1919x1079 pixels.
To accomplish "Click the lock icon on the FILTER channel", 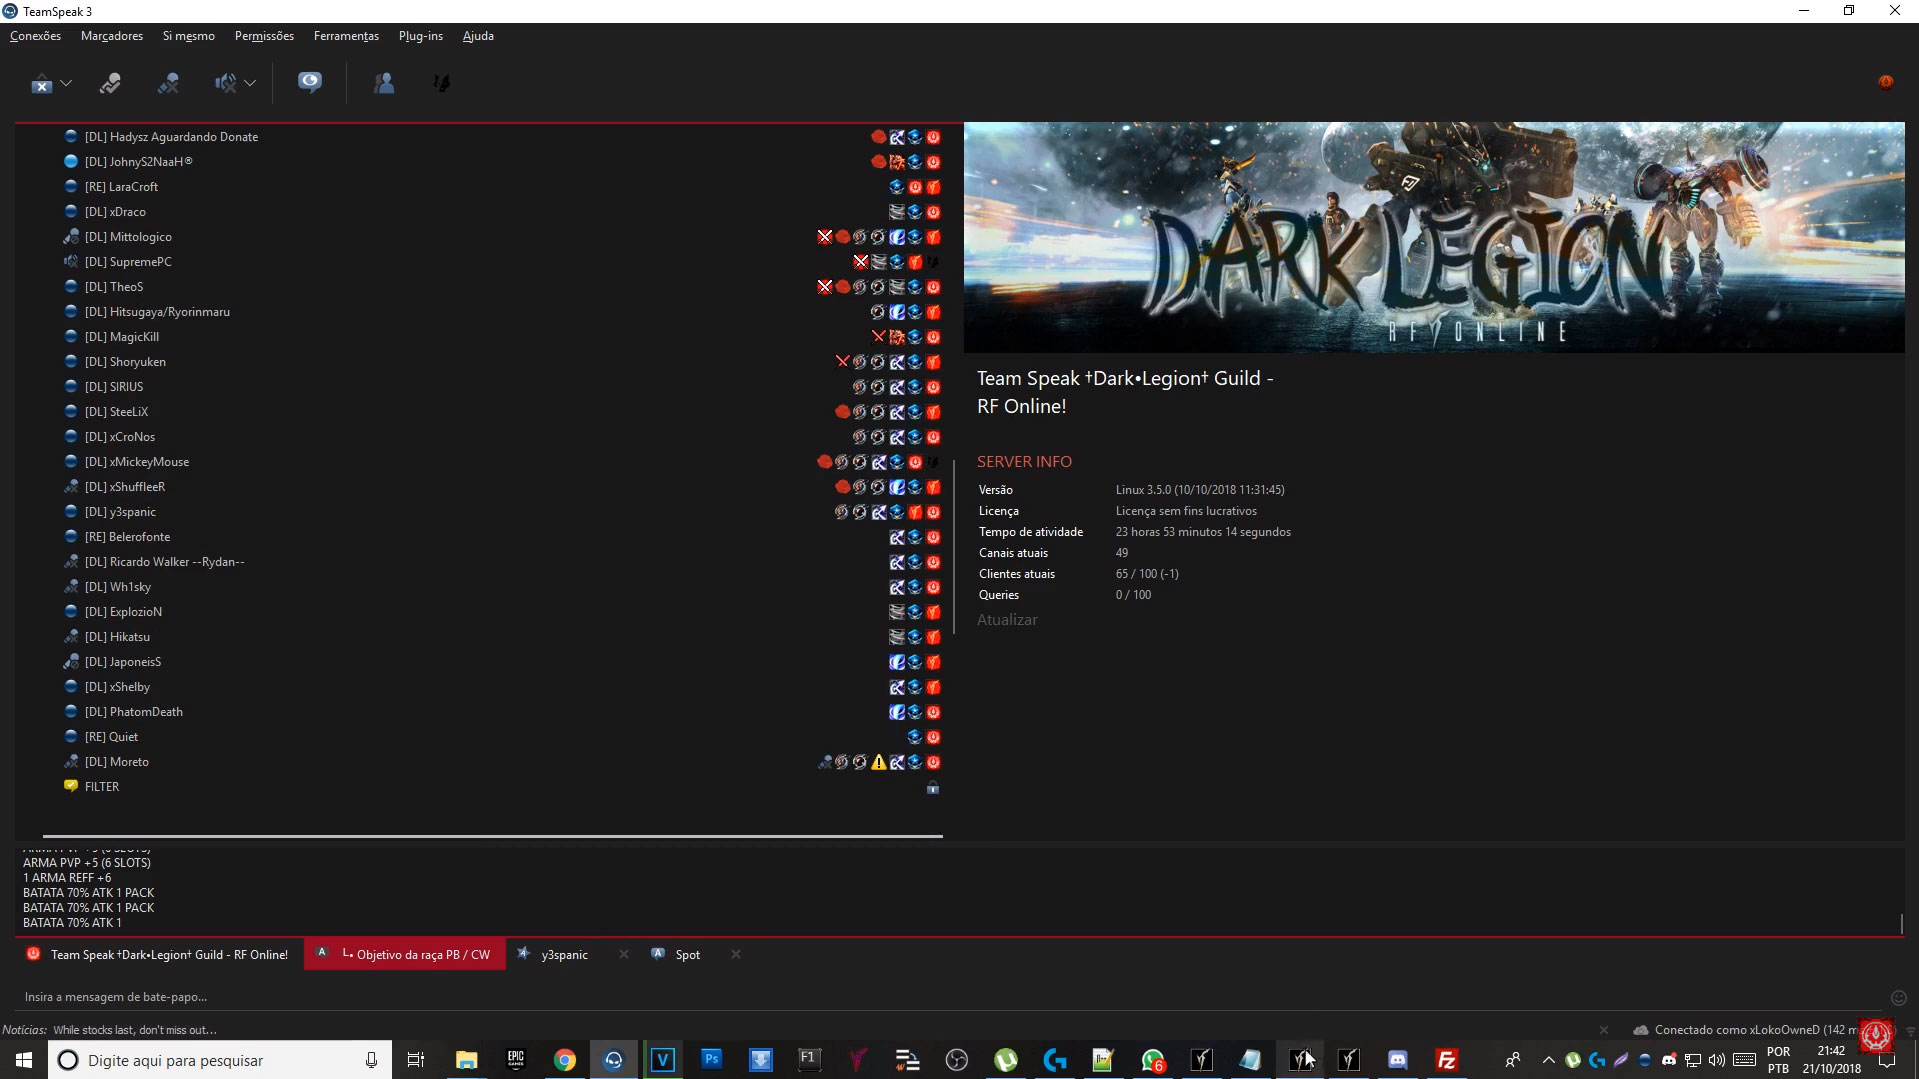I will pos(932,788).
